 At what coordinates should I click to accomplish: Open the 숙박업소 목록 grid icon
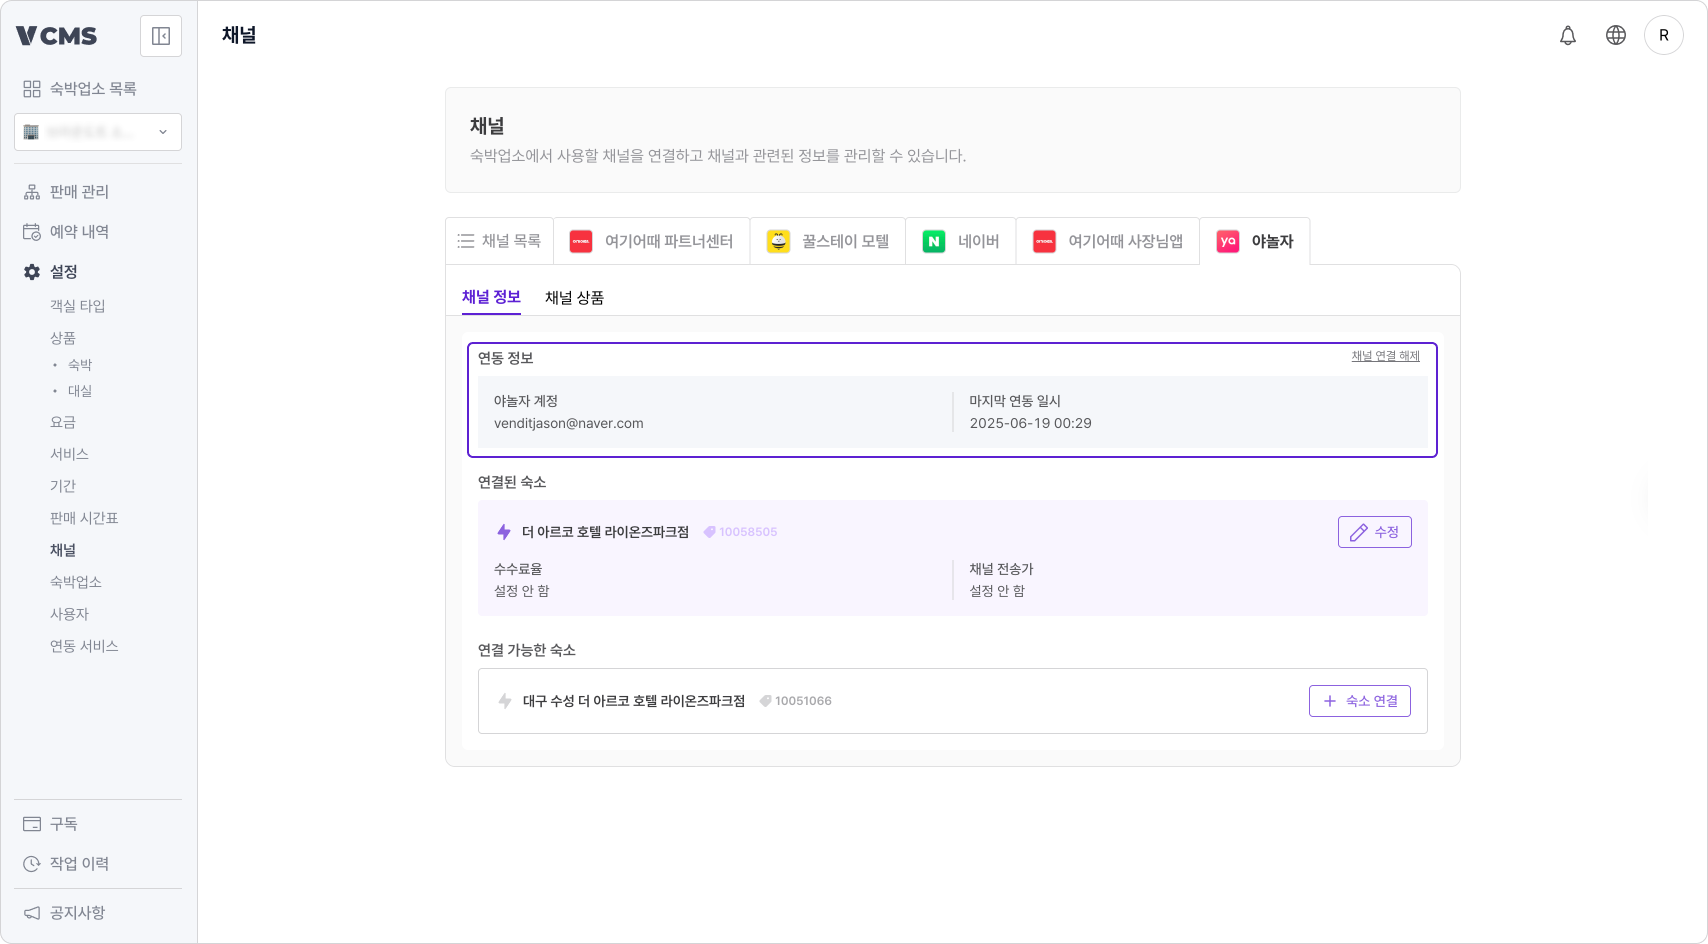pyautogui.click(x=31, y=88)
